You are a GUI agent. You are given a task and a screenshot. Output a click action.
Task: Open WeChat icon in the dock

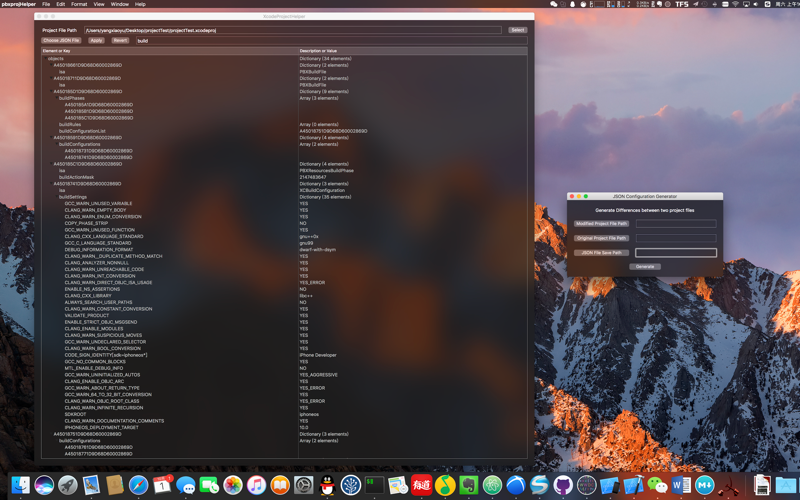(657, 485)
